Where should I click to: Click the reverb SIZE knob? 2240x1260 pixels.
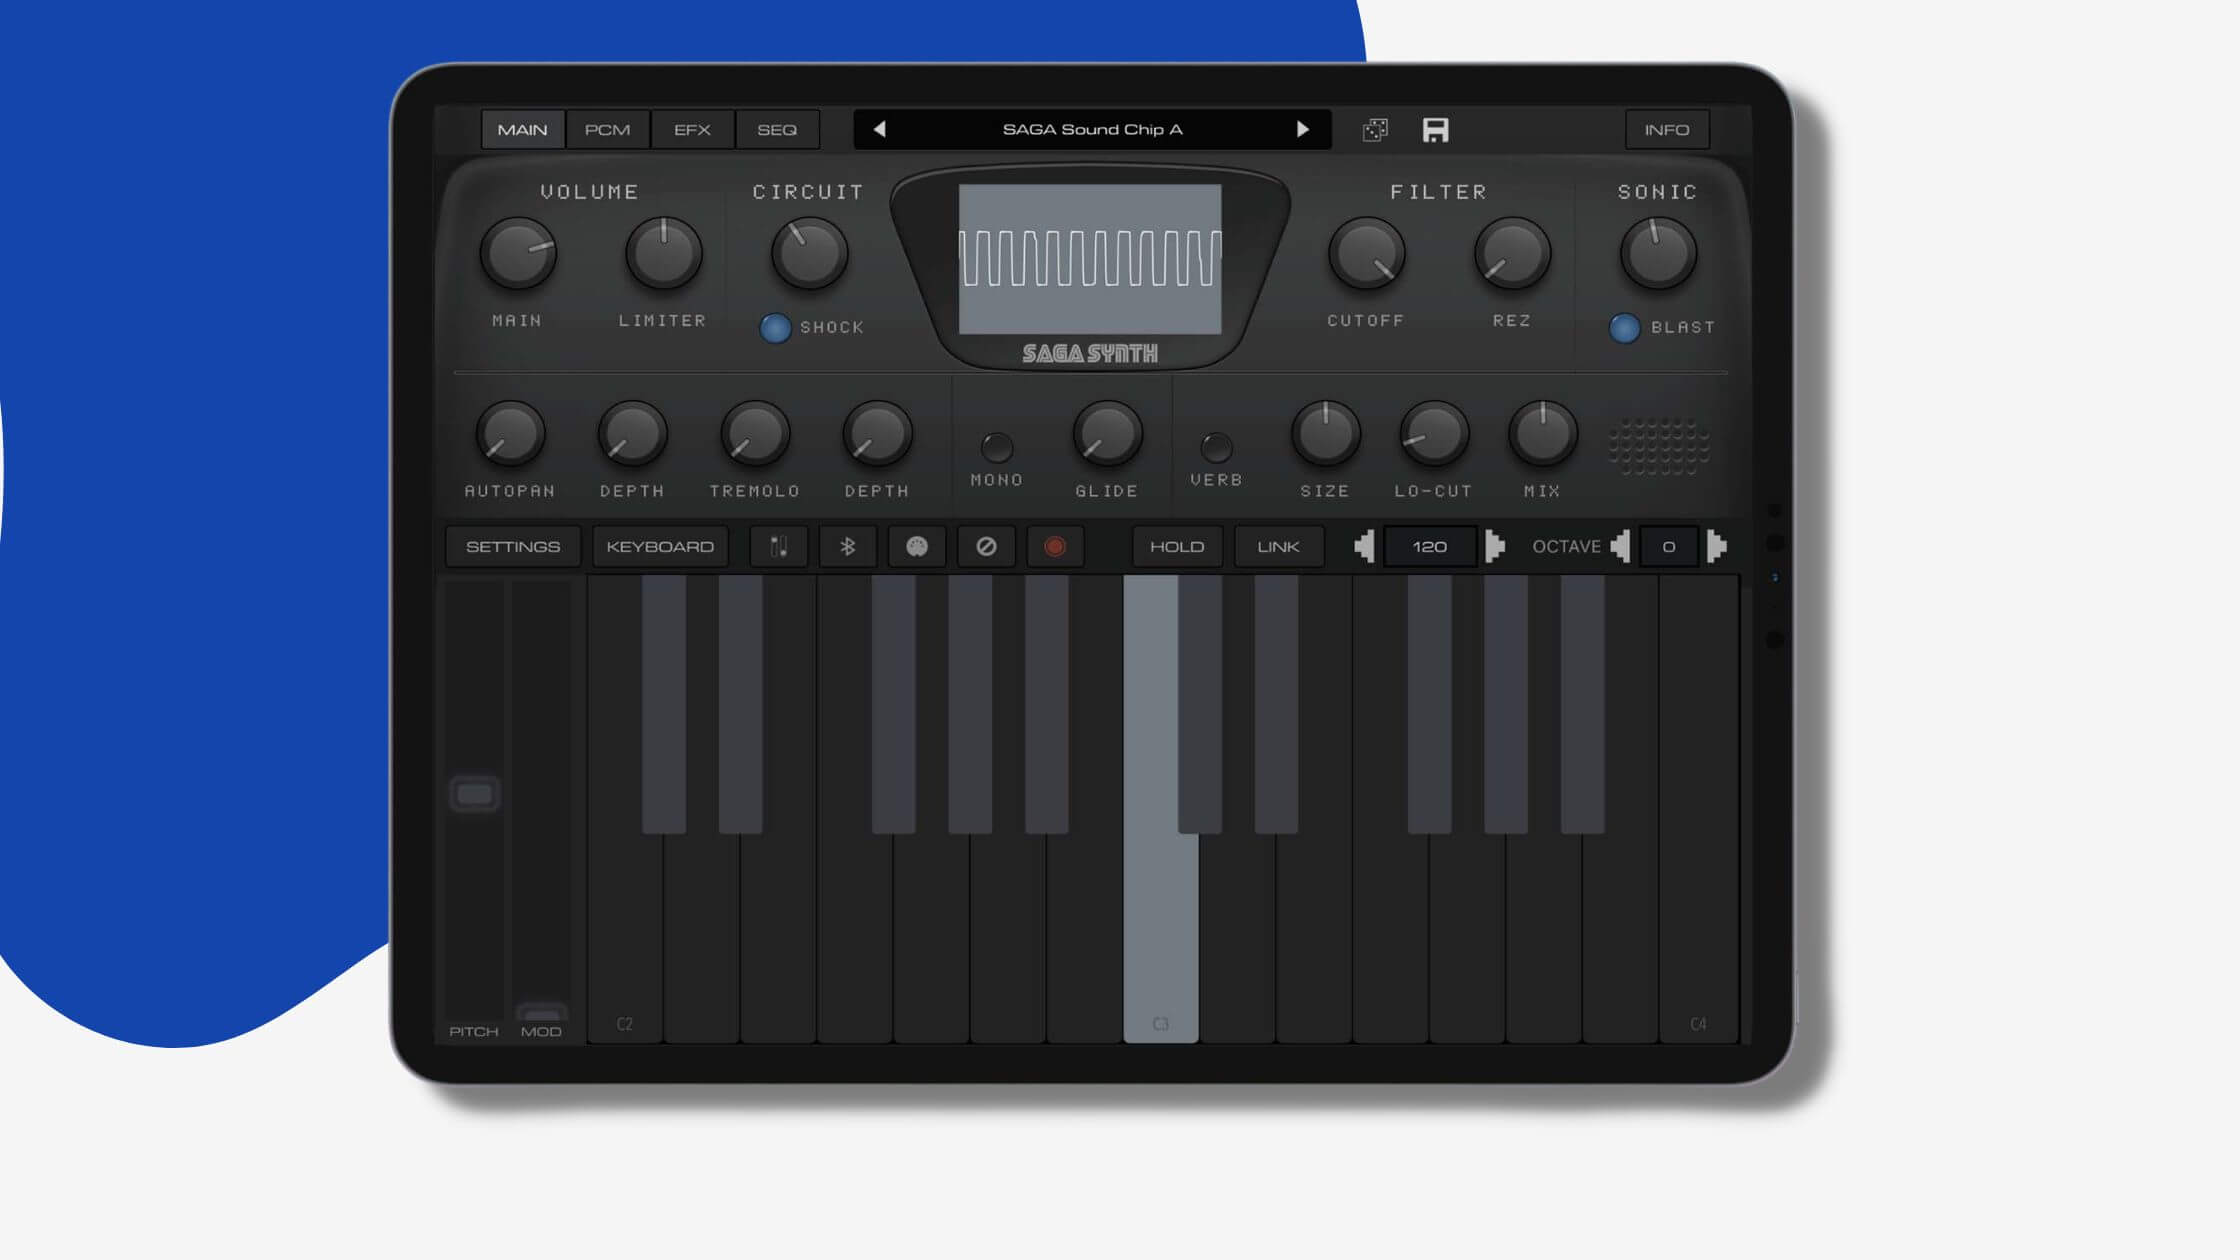click(x=1325, y=434)
